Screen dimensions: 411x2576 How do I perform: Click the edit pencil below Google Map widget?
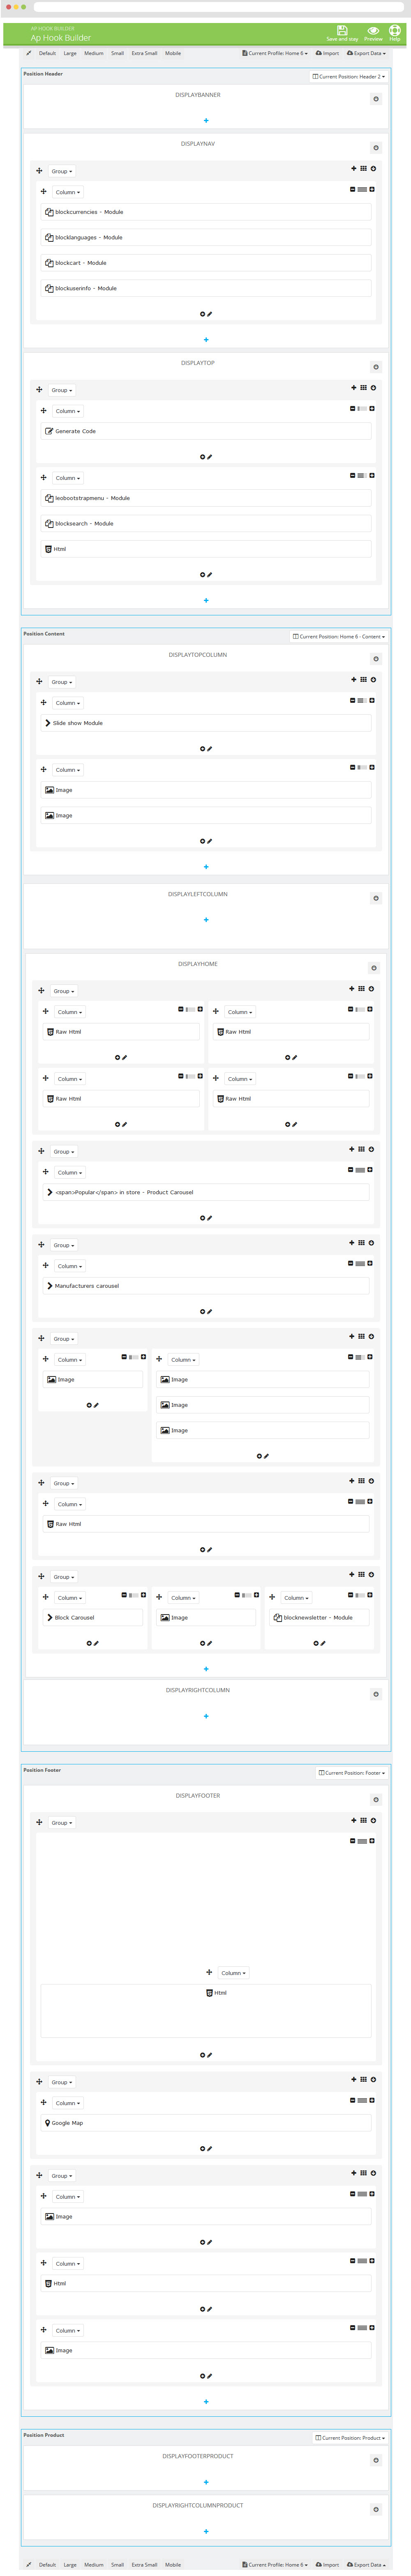click(209, 2149)
